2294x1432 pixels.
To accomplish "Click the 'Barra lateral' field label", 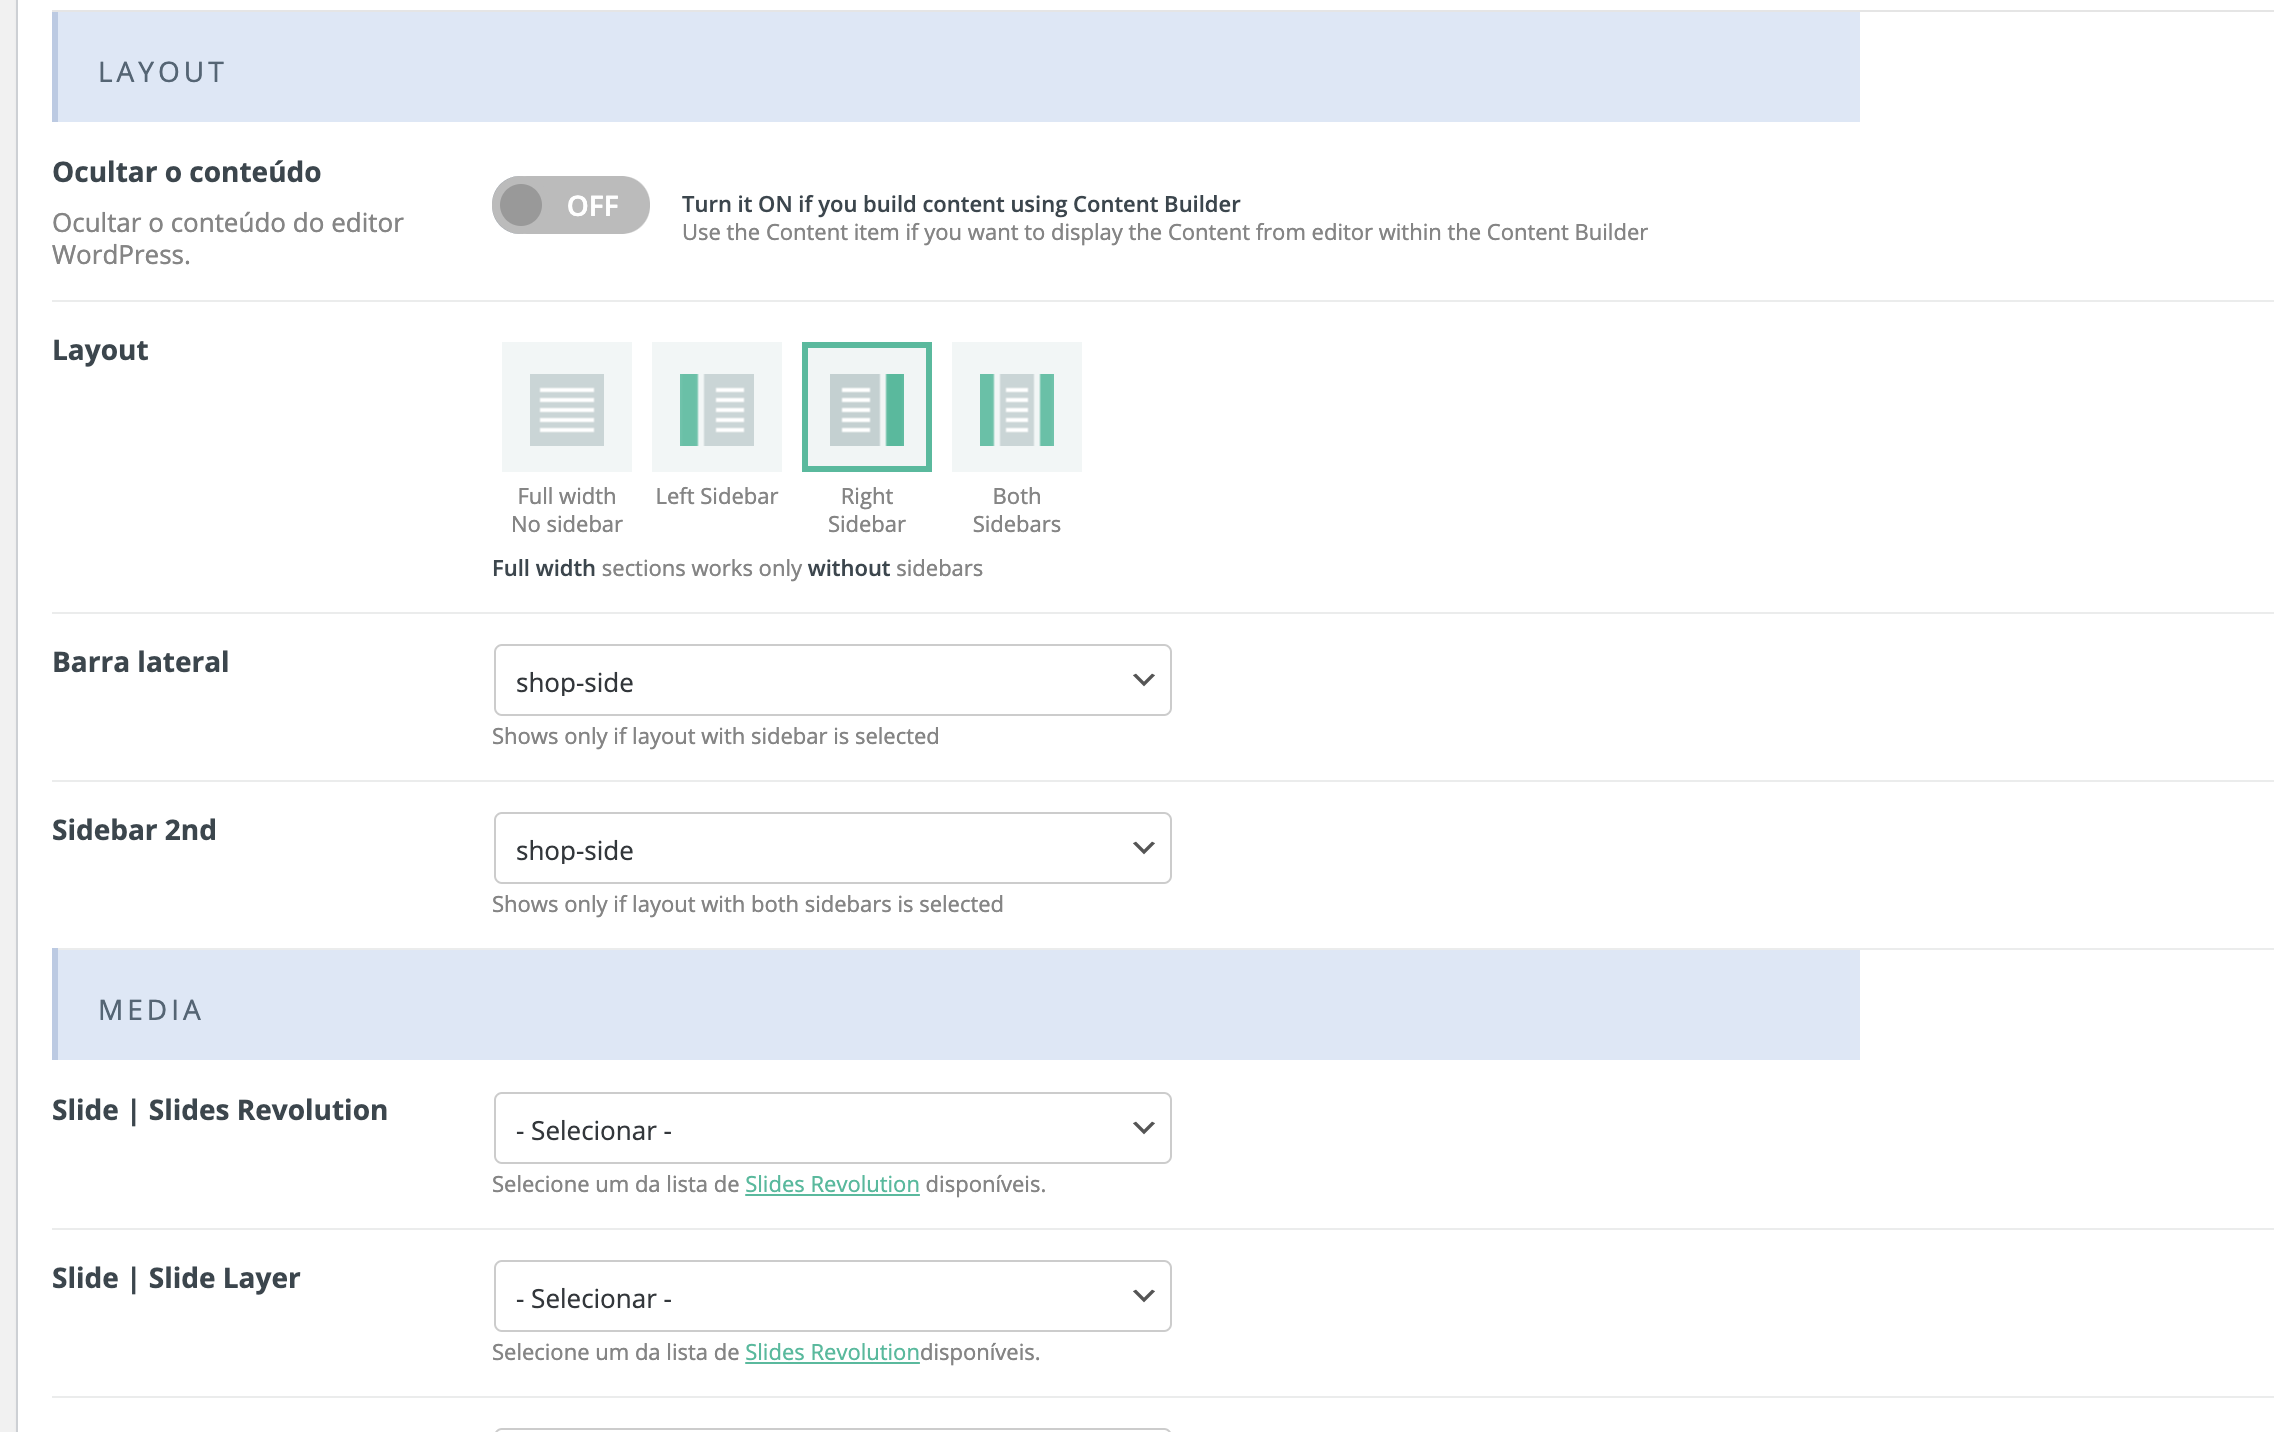I will coord(141,662).
